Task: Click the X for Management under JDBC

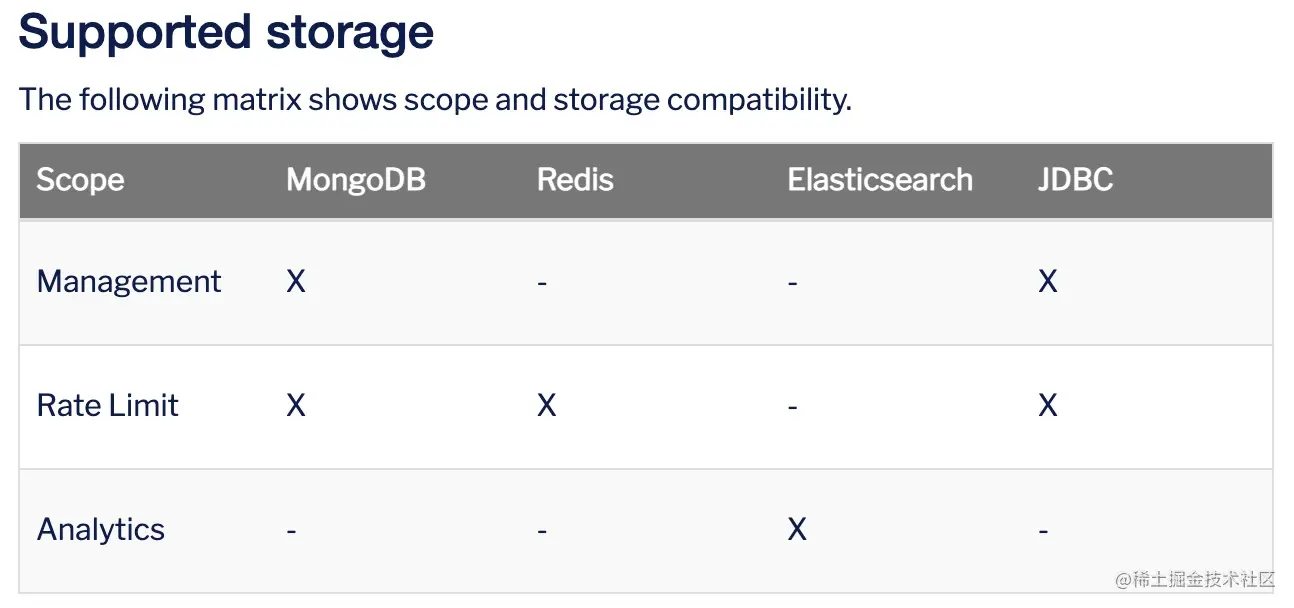Action: tap(1048, 282)
